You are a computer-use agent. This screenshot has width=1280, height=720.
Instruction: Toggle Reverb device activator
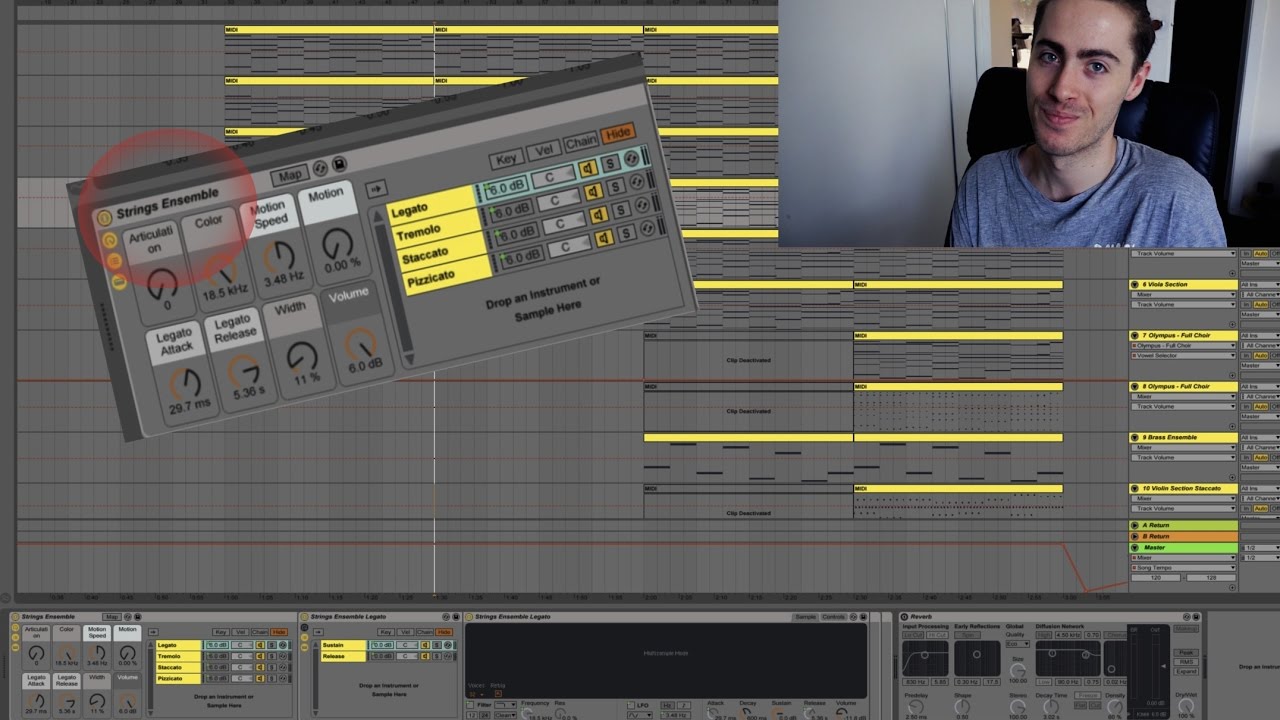click(x=904, y=617)
